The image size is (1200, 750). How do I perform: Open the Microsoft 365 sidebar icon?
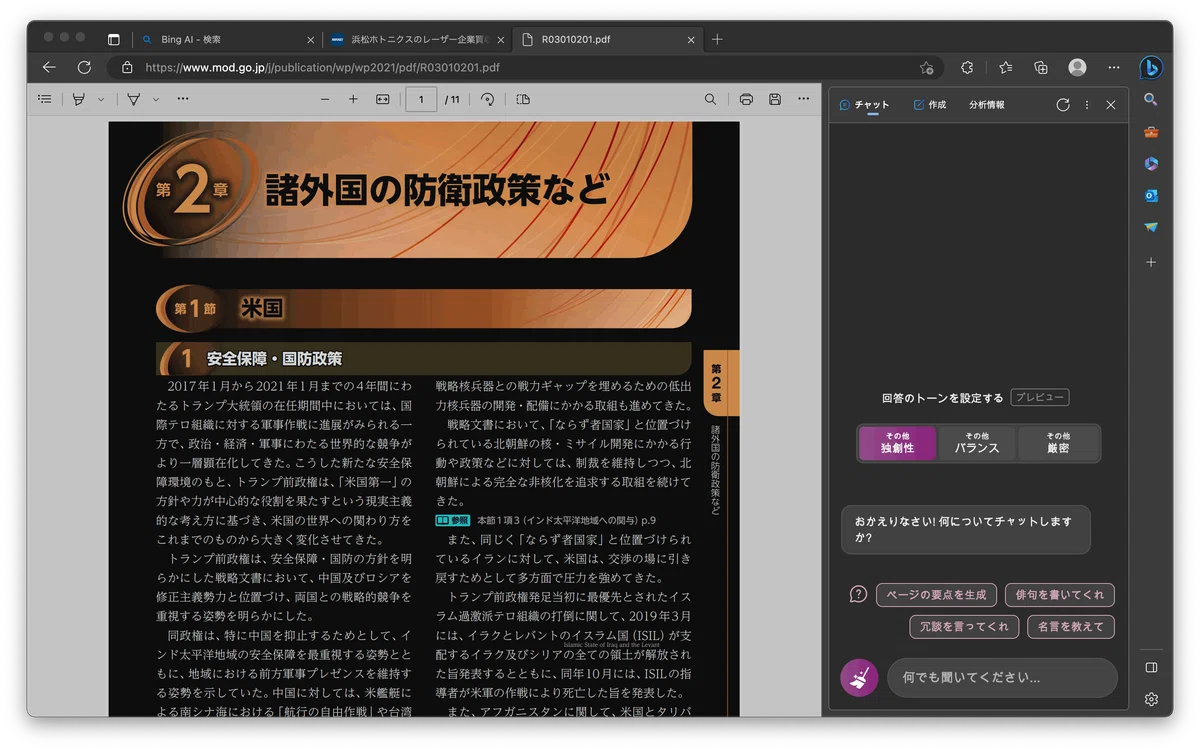(x=1151, y=164)
